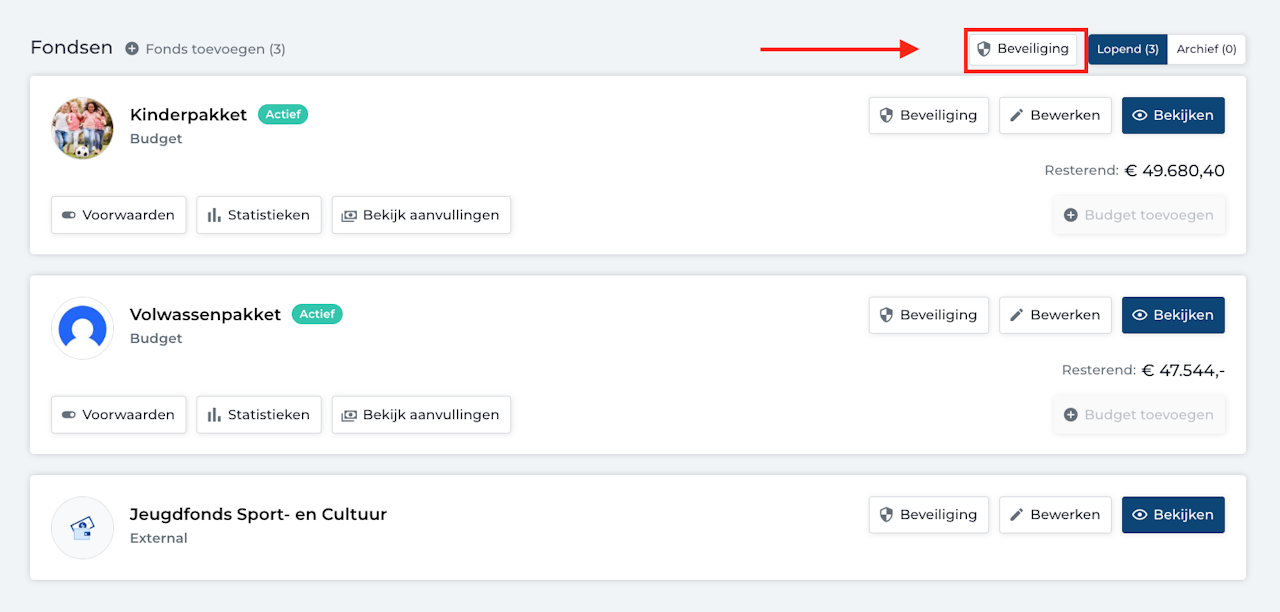Edit the Volwassenpakket fund
Viewport: 1280px width, 612px height.
click(1055, 315)
